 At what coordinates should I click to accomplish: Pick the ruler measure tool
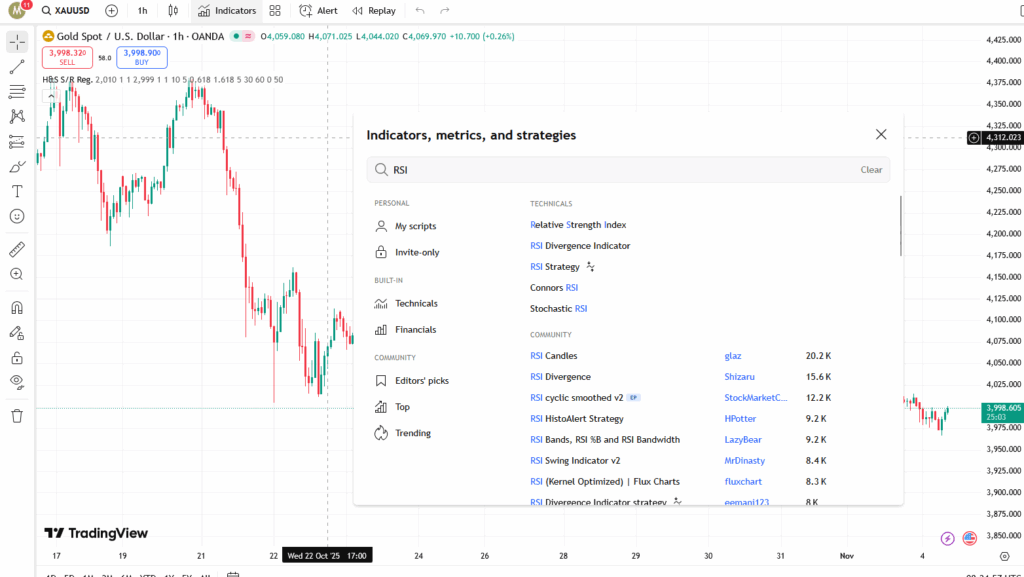[x=17, y=249]
